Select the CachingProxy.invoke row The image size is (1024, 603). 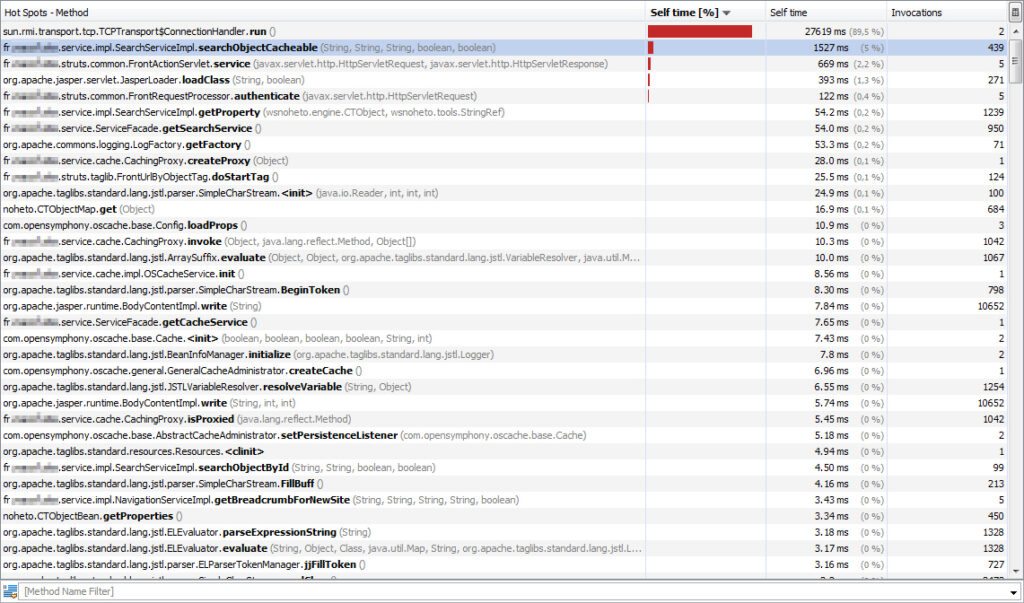(504, 242)
